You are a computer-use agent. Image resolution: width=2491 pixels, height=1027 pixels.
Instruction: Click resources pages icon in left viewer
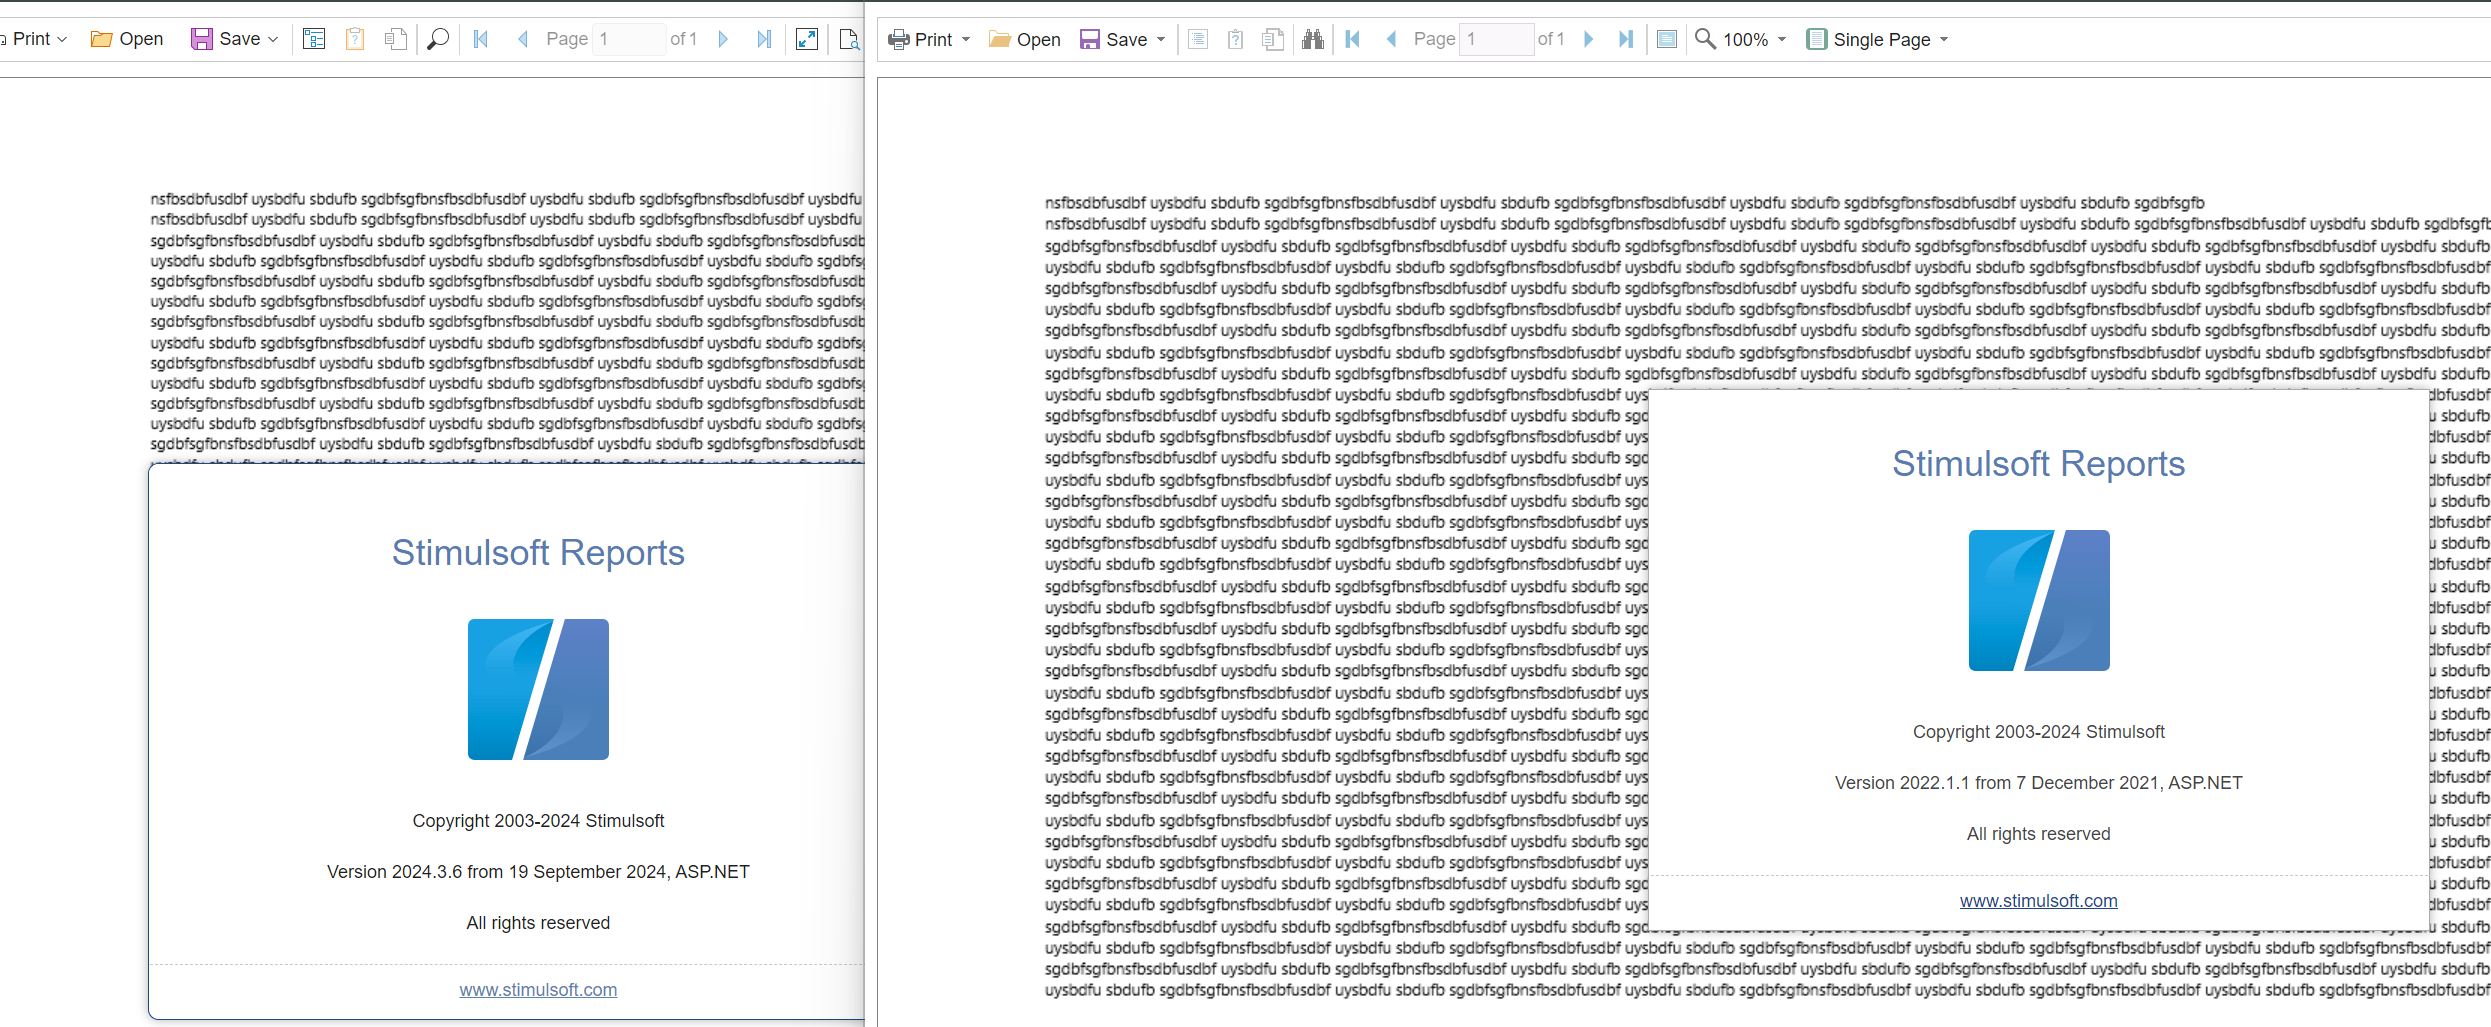tap(396, 39)
